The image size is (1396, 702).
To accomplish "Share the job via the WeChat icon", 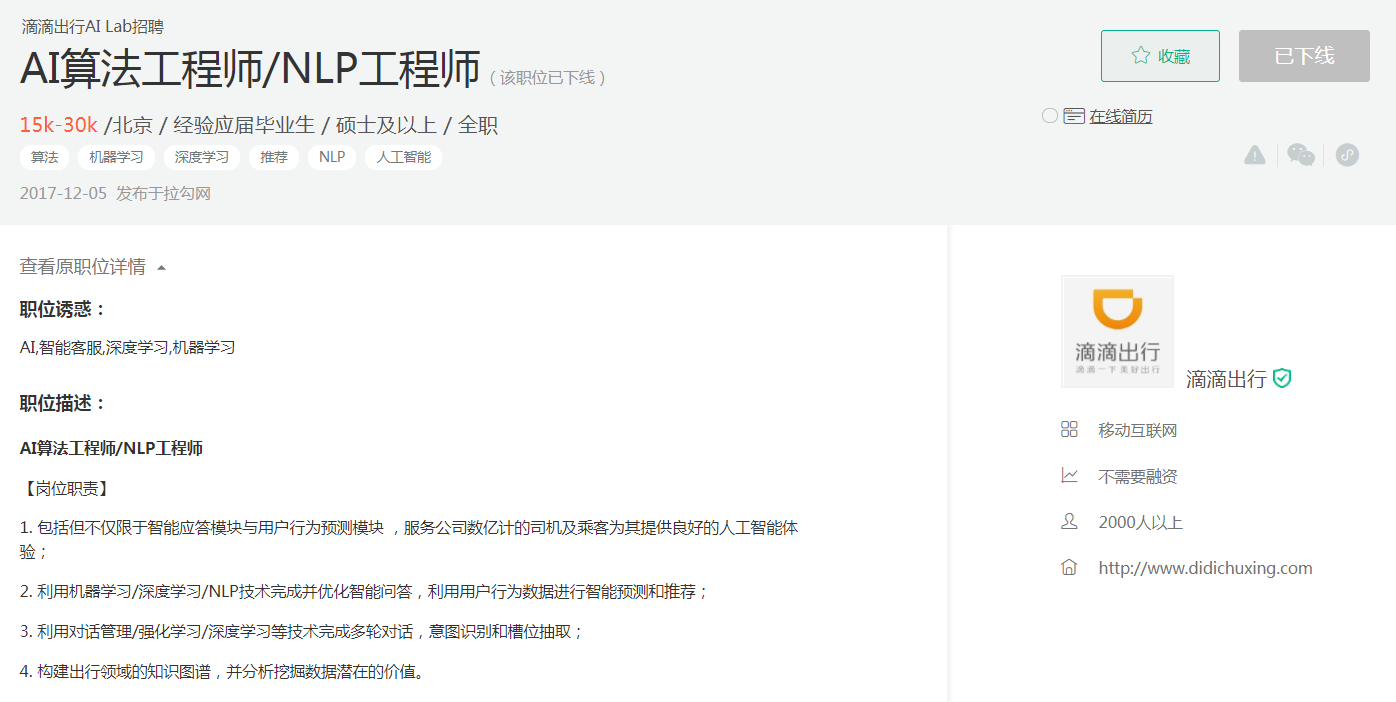I will [x=1301, y=155].
